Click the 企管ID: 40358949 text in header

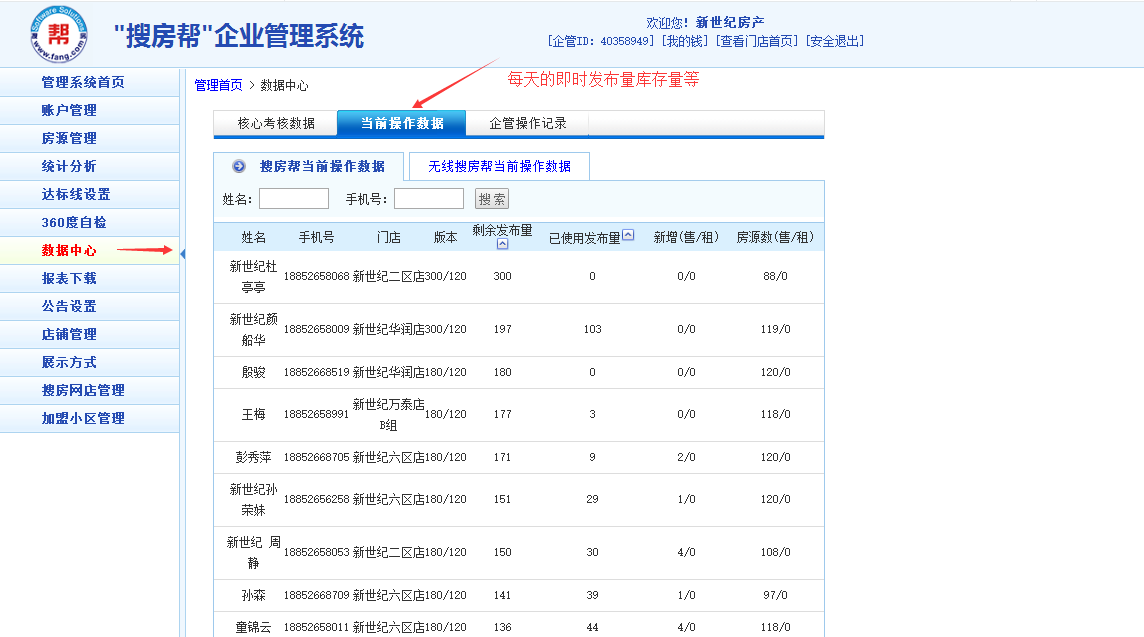pyautogui.click(x=600, y=42)
